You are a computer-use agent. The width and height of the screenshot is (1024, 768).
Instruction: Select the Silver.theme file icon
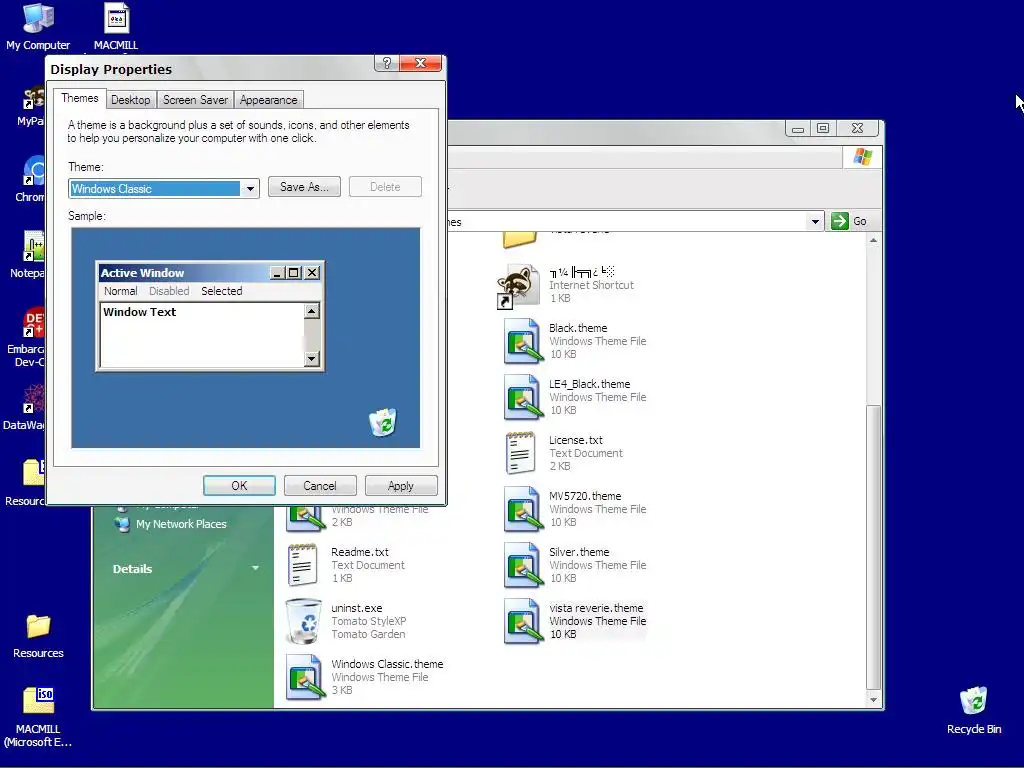523,566
